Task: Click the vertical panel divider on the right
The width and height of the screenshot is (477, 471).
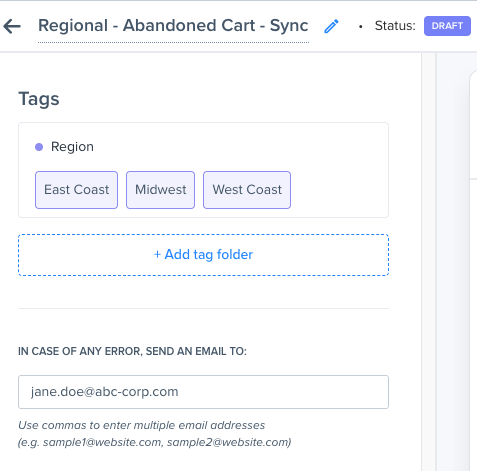Action: coord(429,262)
